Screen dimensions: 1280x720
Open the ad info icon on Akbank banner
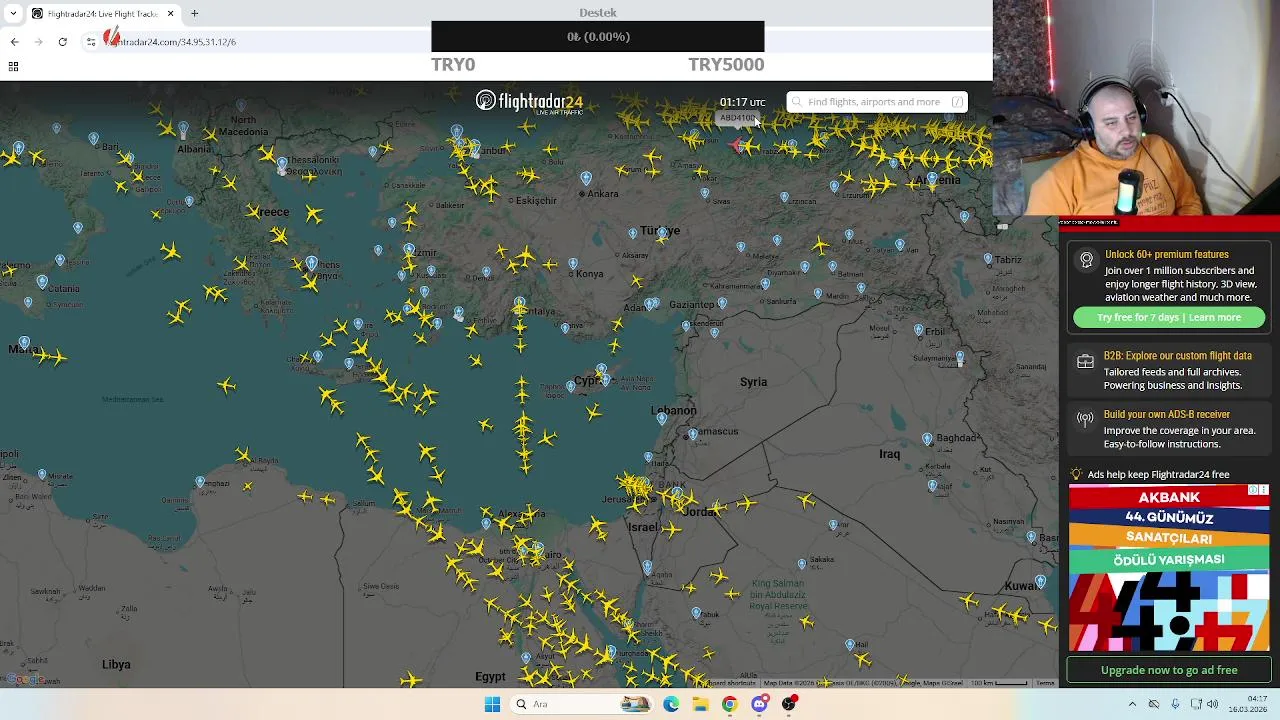point(1253,490)
